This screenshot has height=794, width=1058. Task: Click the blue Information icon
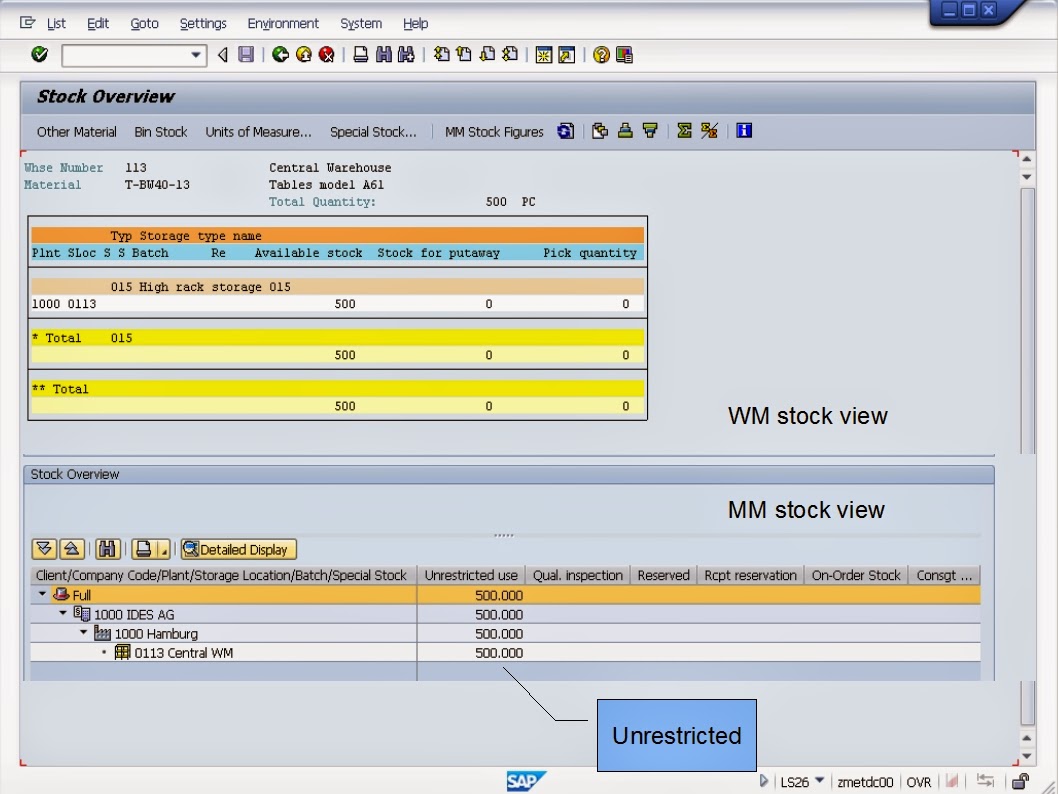click(x=744, y=130)
